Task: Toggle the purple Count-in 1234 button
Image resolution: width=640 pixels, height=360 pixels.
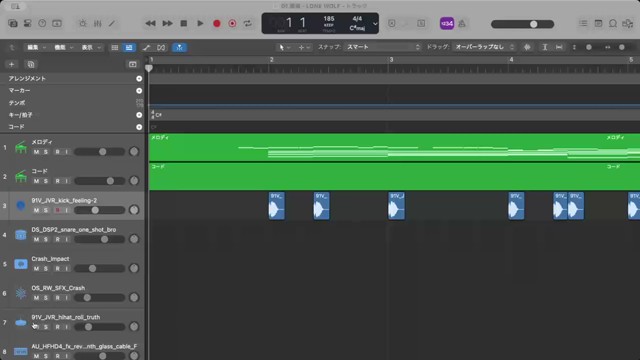Action: point(447,24)
